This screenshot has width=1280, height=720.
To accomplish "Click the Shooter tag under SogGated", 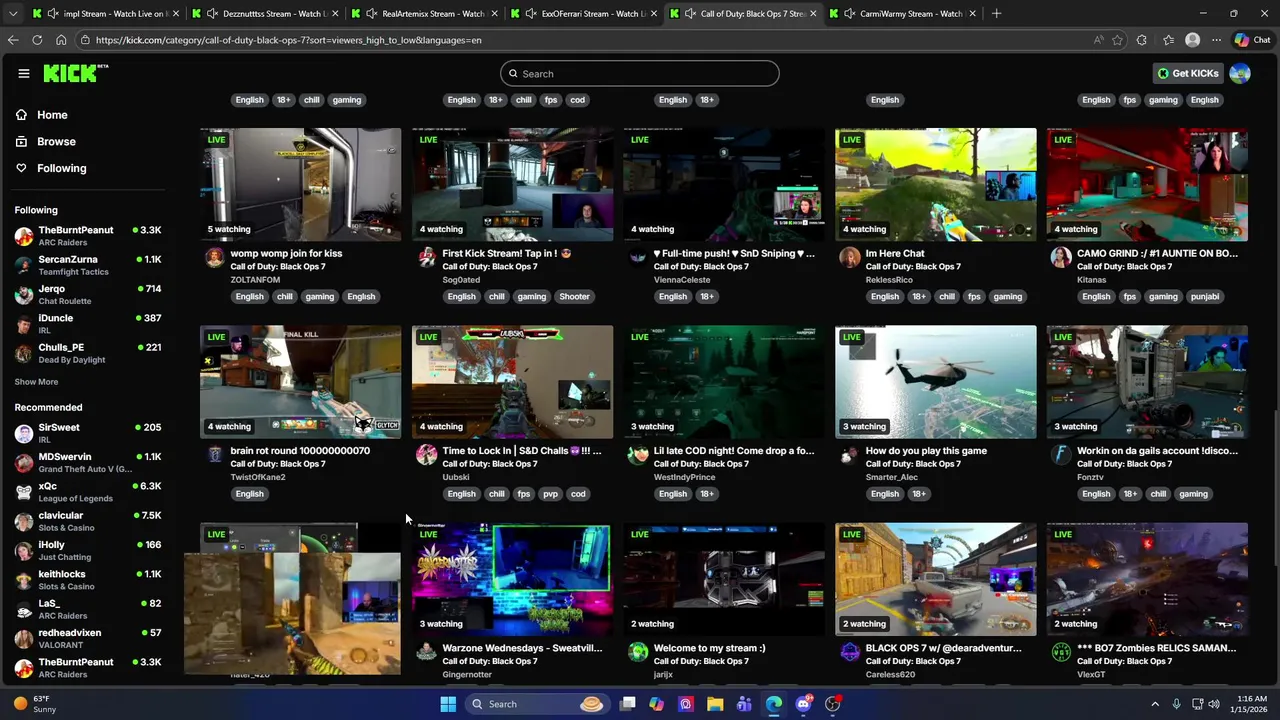I will 574,297.
